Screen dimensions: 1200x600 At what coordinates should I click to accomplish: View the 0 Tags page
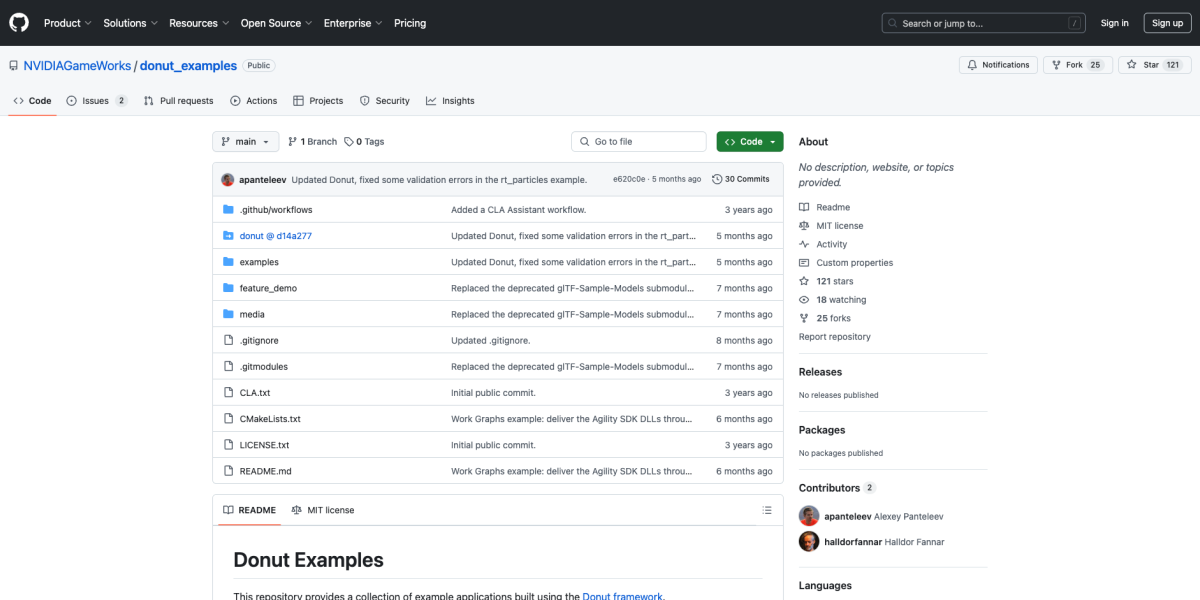tap(364, 142)
